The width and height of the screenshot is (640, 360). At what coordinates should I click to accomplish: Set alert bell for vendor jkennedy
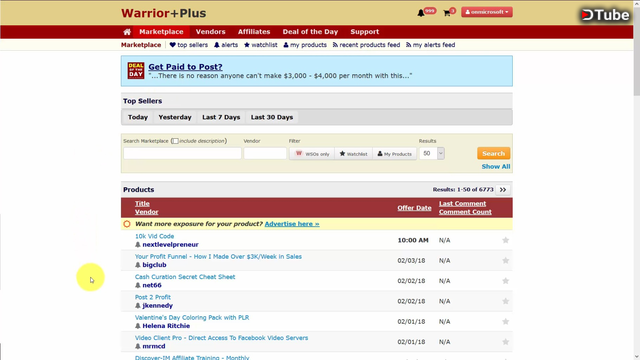(138, 306)
